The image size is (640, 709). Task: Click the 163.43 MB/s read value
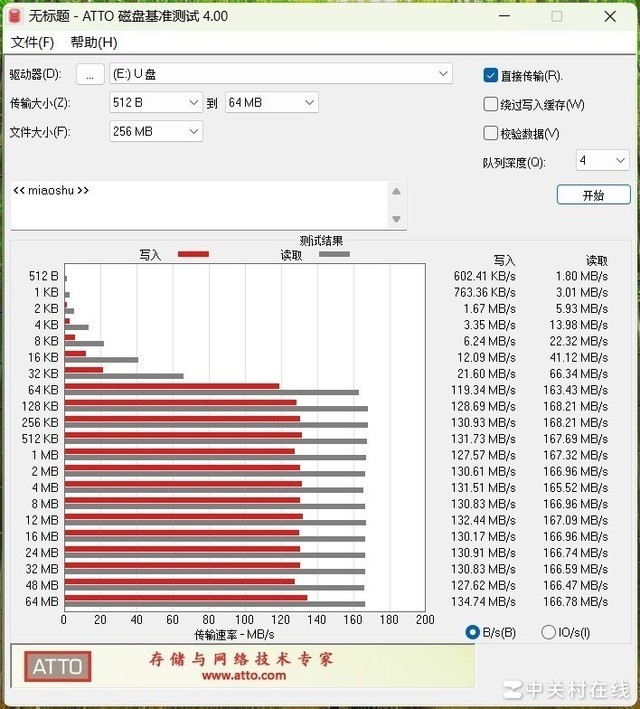pos(576,390)
